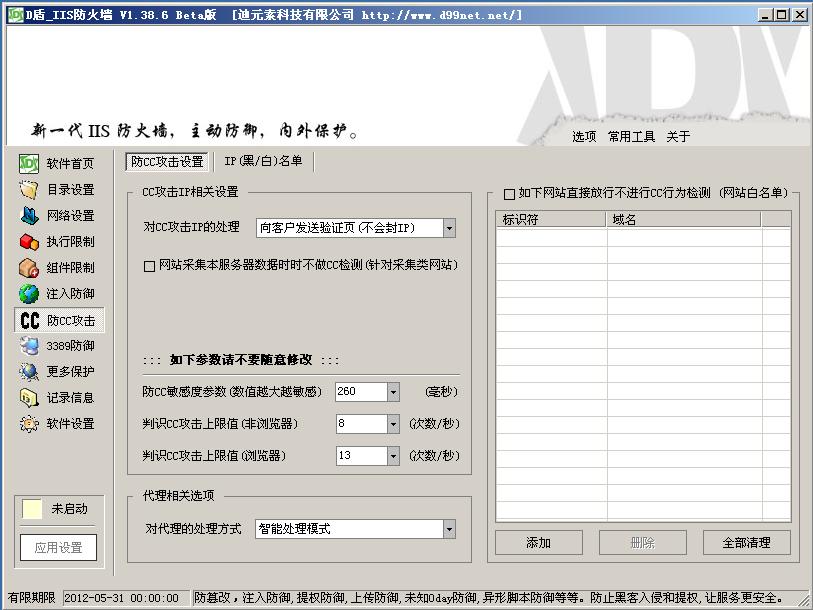Click the status bar description starting 防篡改
Viewport: 813px width, 610px height.
coord(488,598)
